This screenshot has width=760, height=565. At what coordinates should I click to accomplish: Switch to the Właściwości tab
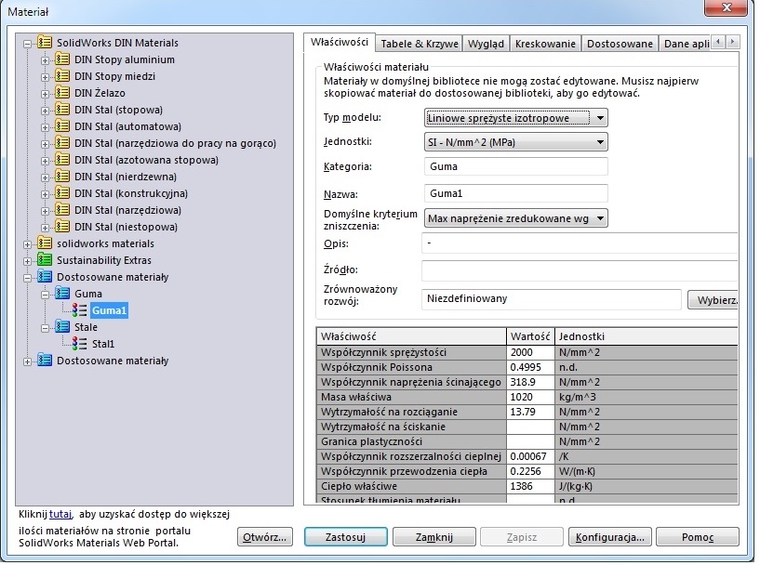point(339,42)
